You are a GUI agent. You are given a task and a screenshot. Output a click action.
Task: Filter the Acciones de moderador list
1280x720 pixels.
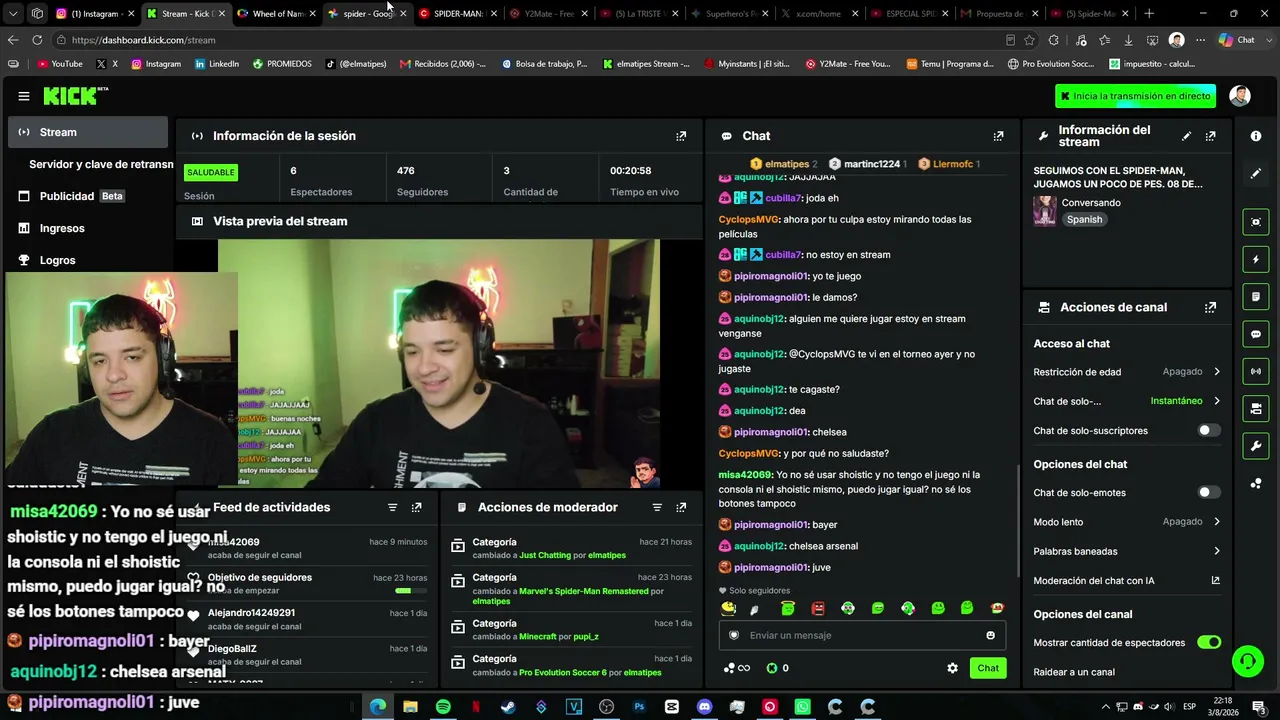pos(657,507)
